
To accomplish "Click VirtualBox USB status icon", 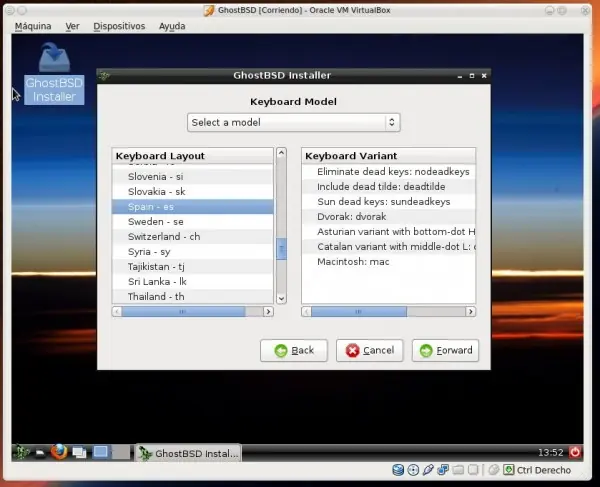I will tap(428, 470).
